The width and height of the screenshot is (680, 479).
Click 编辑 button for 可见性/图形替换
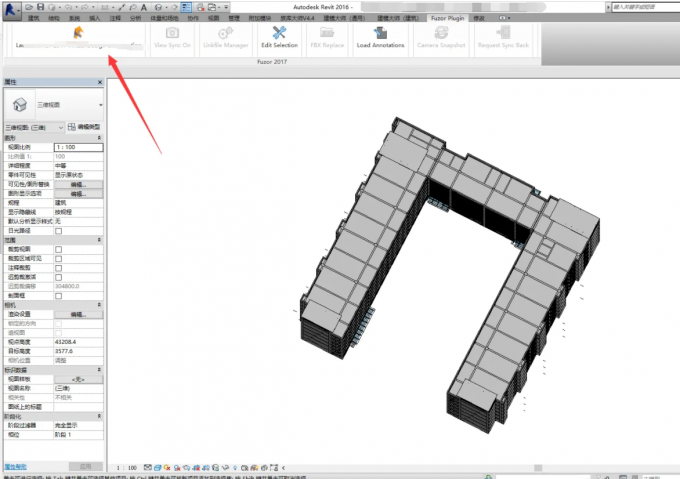(x=78, y=184)
